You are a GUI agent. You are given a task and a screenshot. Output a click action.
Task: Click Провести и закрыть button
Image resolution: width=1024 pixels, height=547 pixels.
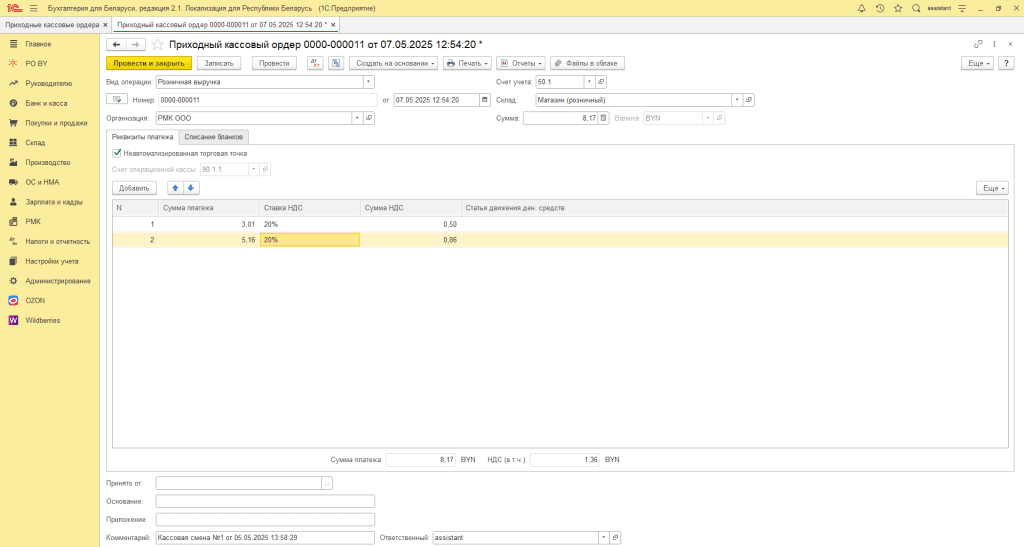point(149,63)
